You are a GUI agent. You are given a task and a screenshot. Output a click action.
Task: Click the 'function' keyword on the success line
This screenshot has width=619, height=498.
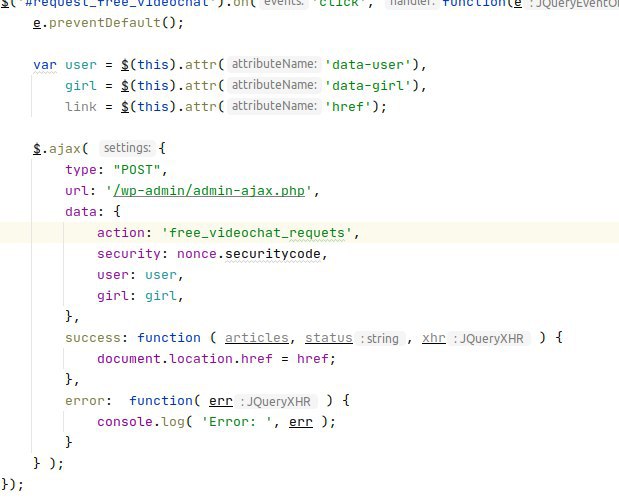pyautogui.click(x=169, y=338)
